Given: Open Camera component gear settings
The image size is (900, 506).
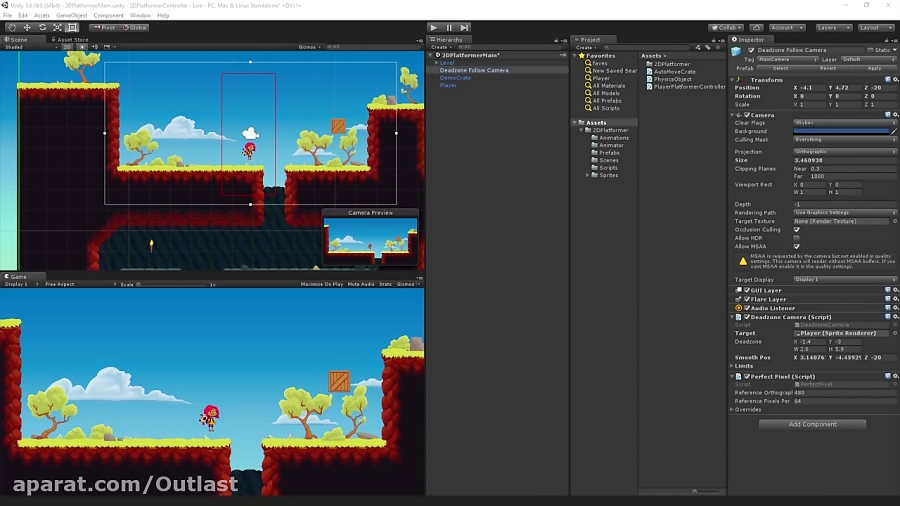Looking at the screenshot, I should [895, 115].
